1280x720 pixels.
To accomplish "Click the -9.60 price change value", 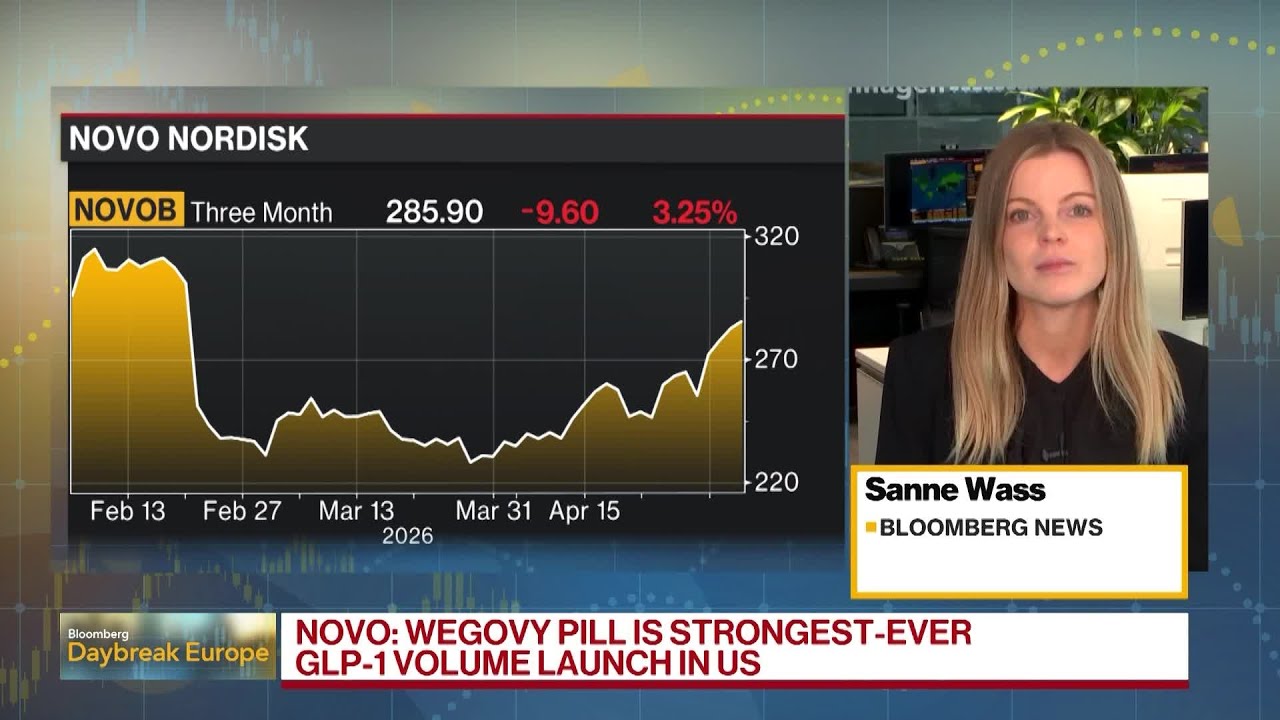I will [x=560, y=212].
